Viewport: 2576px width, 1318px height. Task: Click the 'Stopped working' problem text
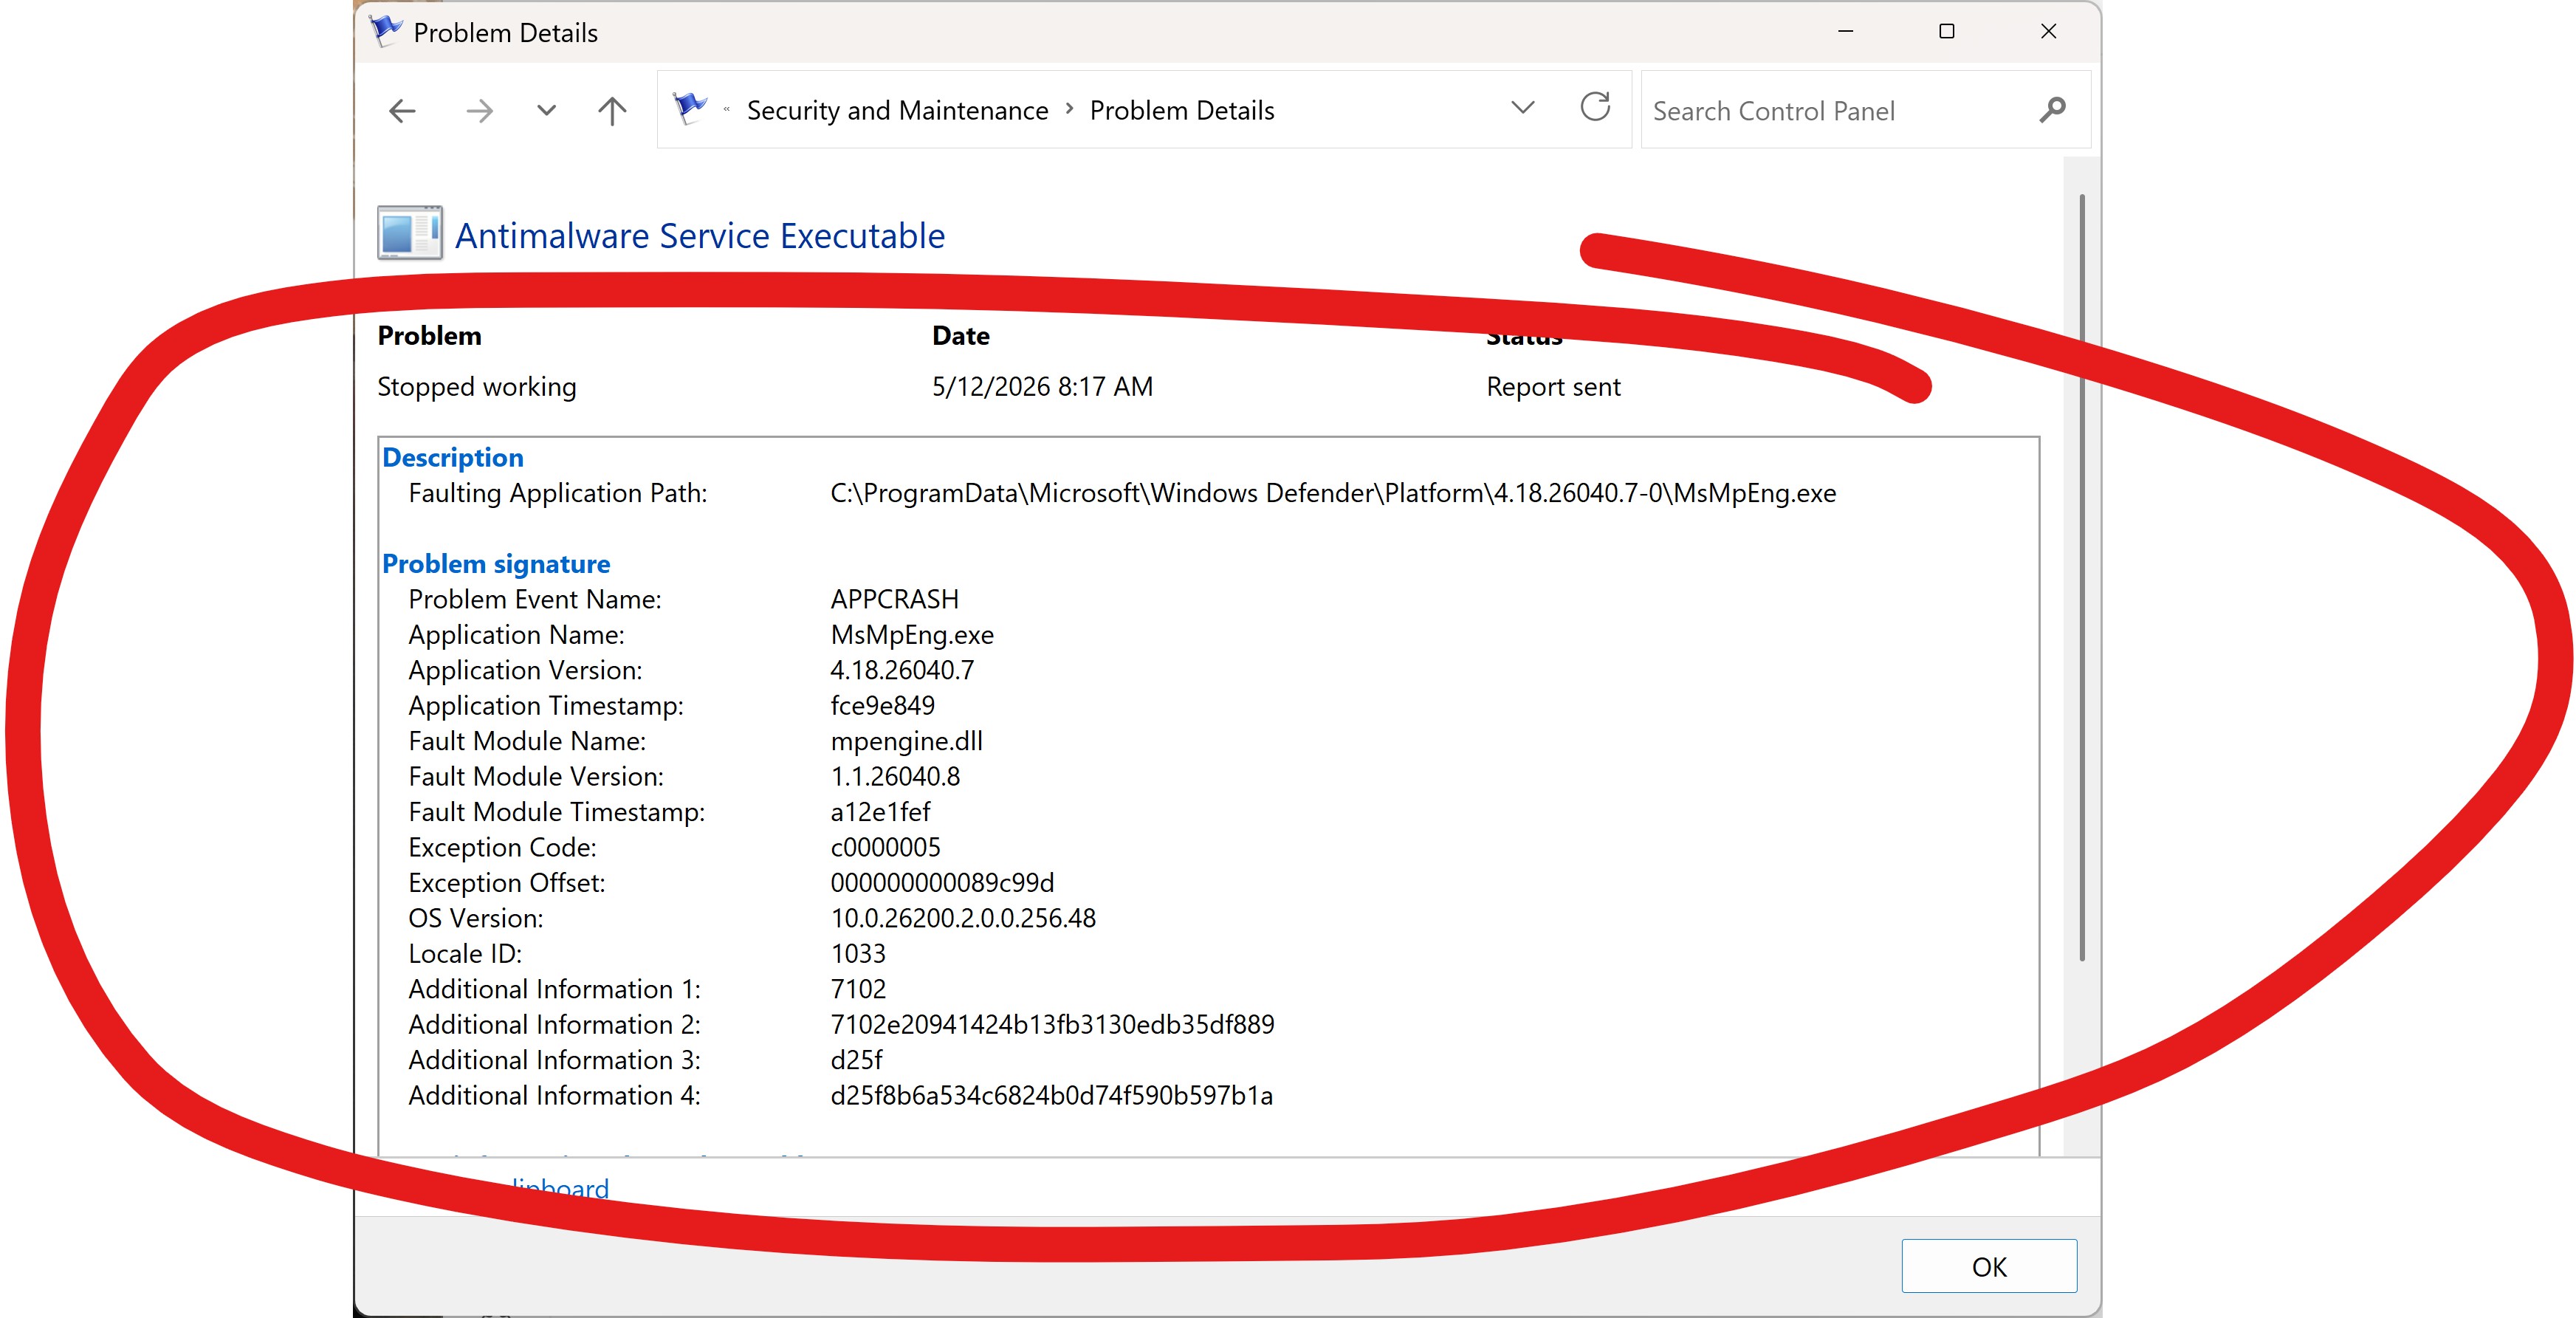477,386
